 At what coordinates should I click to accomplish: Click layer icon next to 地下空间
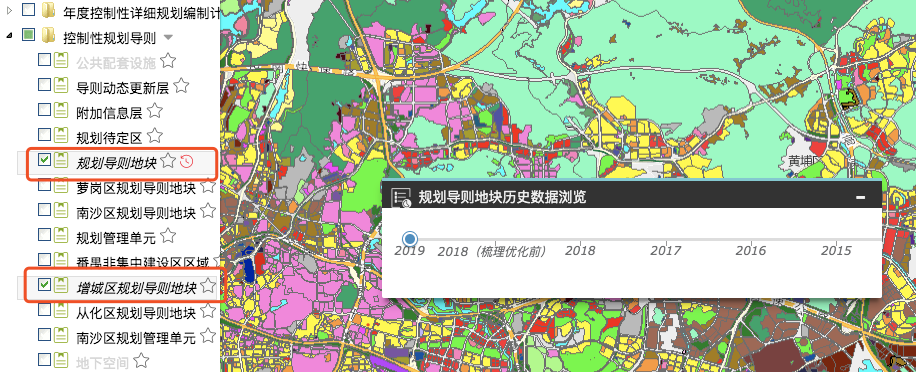(x=61, y=360)
